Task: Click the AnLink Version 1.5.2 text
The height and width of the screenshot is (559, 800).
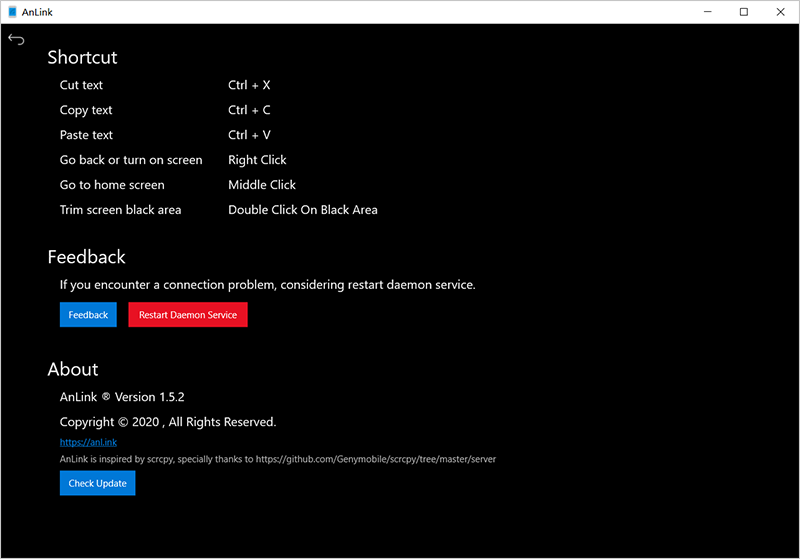Action: pos(122,397)
